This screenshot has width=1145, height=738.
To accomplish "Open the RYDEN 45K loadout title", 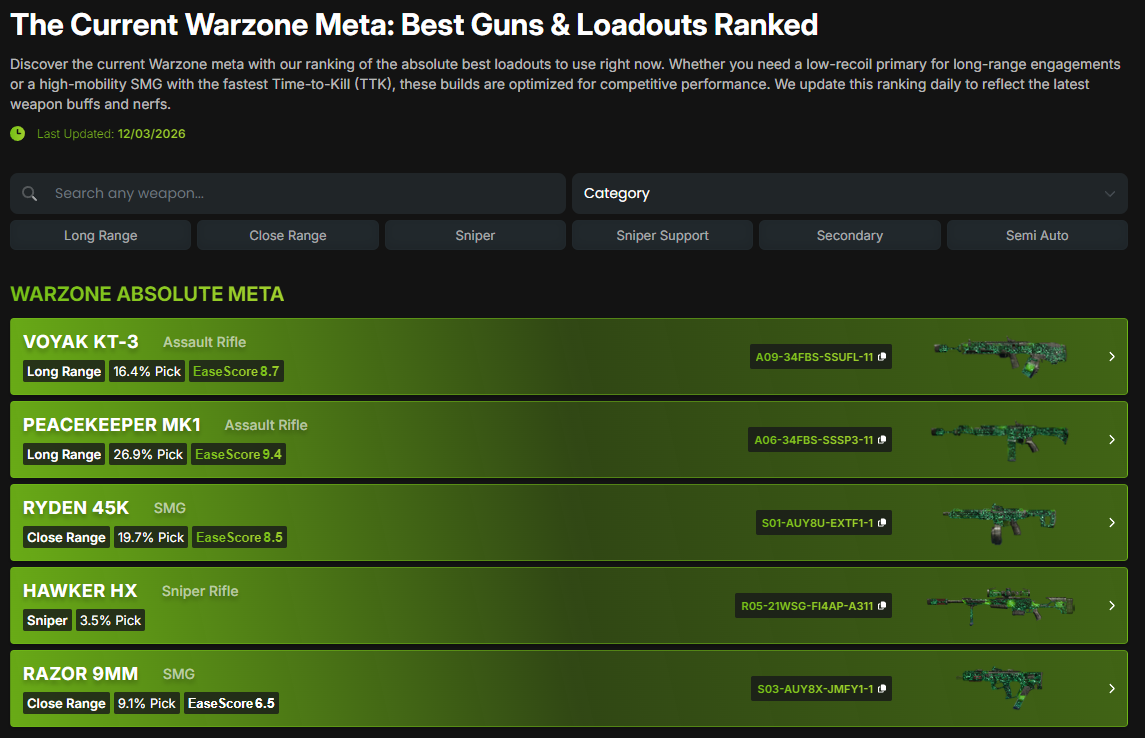I will point(76,508).
